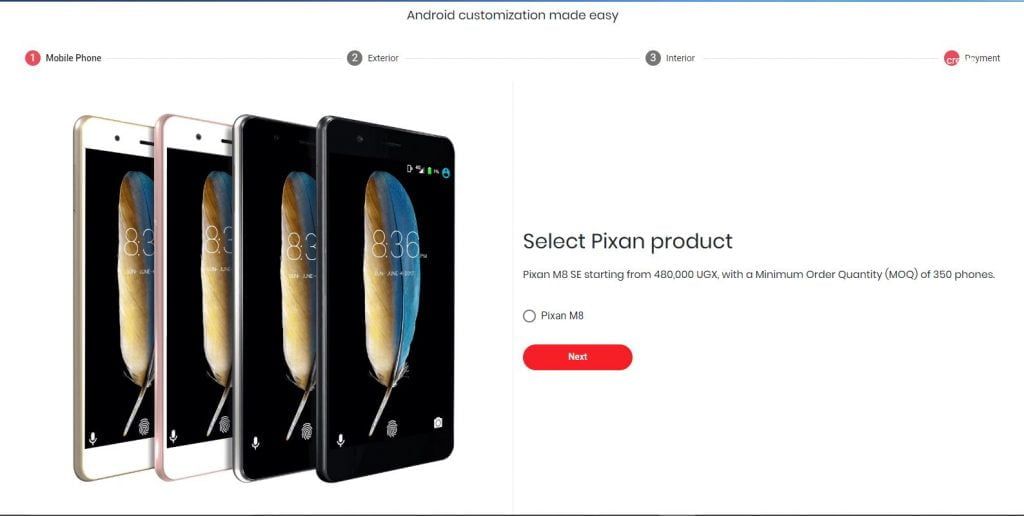Tap fingerprint icon on rose gold phone
The image size is (1024, 516).
[x=225, y=424]
